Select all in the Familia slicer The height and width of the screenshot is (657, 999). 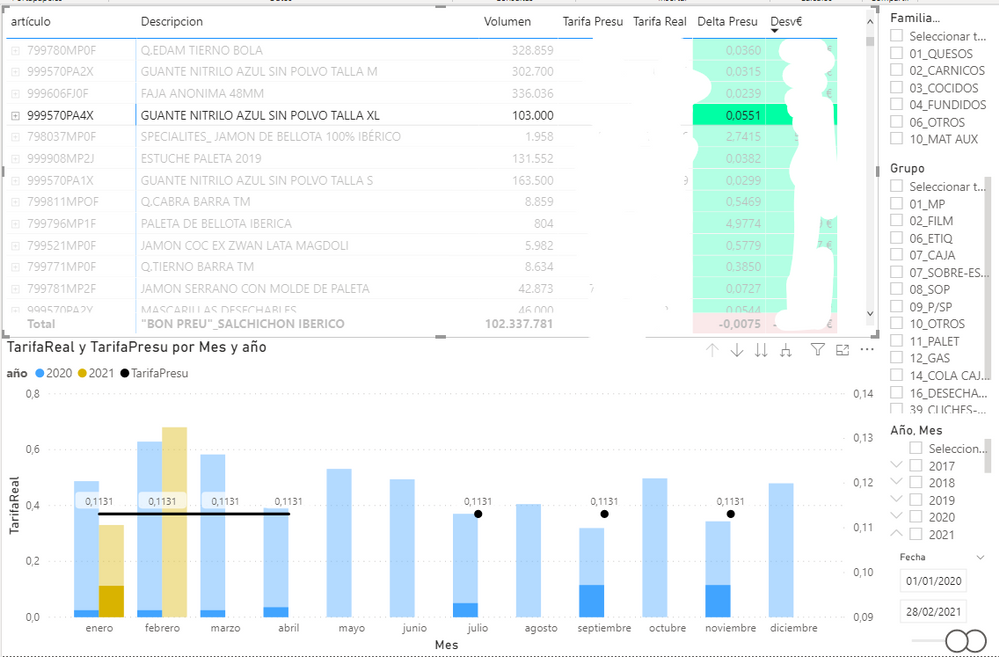896,36
